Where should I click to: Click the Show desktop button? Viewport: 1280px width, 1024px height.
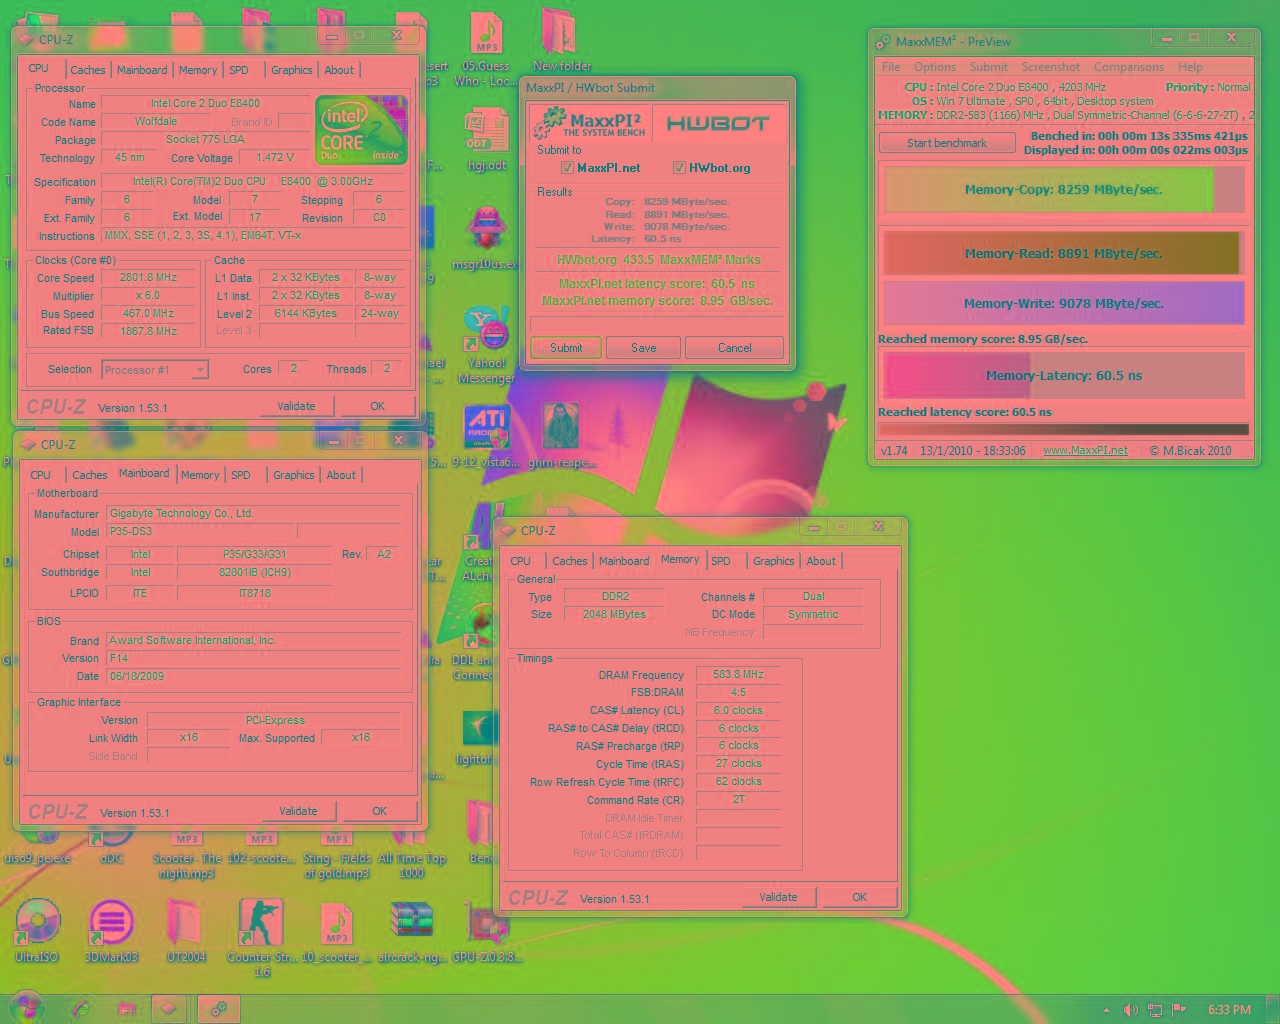1273,1009
